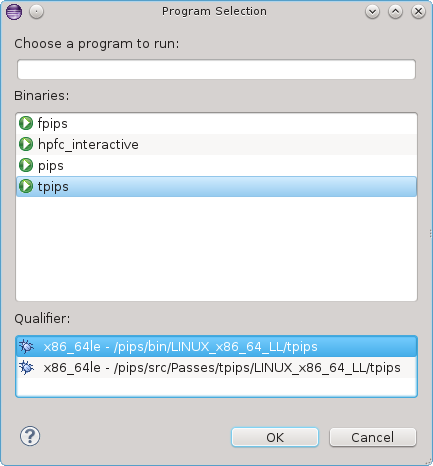Dismiss the dialog with Cancel
433x466 pixels.
coord(373,437)
